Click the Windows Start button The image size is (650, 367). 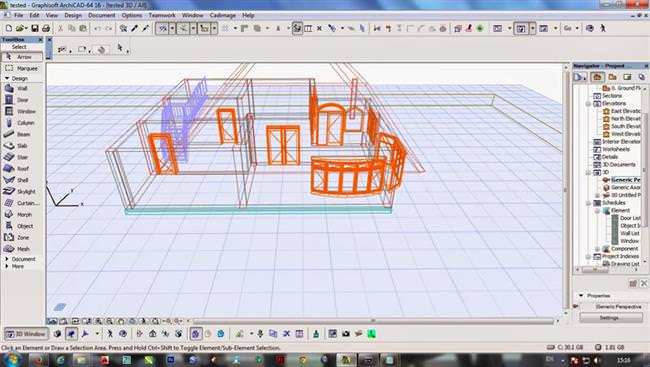pyautogui.click(x=13, y=359)
